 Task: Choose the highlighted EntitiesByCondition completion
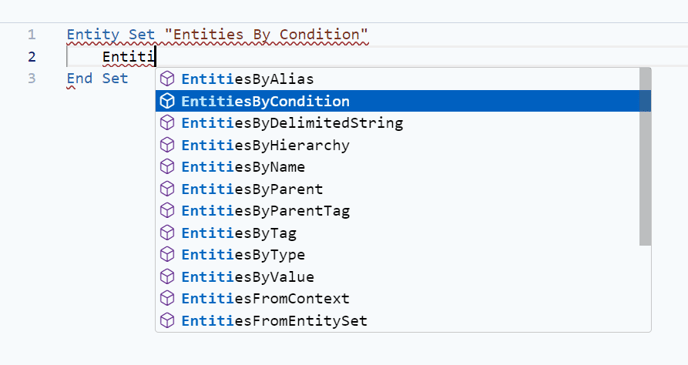[x=398, y=101]
